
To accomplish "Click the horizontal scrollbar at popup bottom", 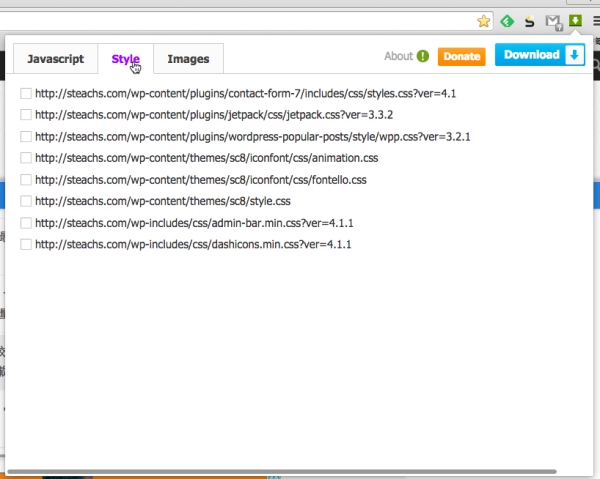I will coord(282,472).
